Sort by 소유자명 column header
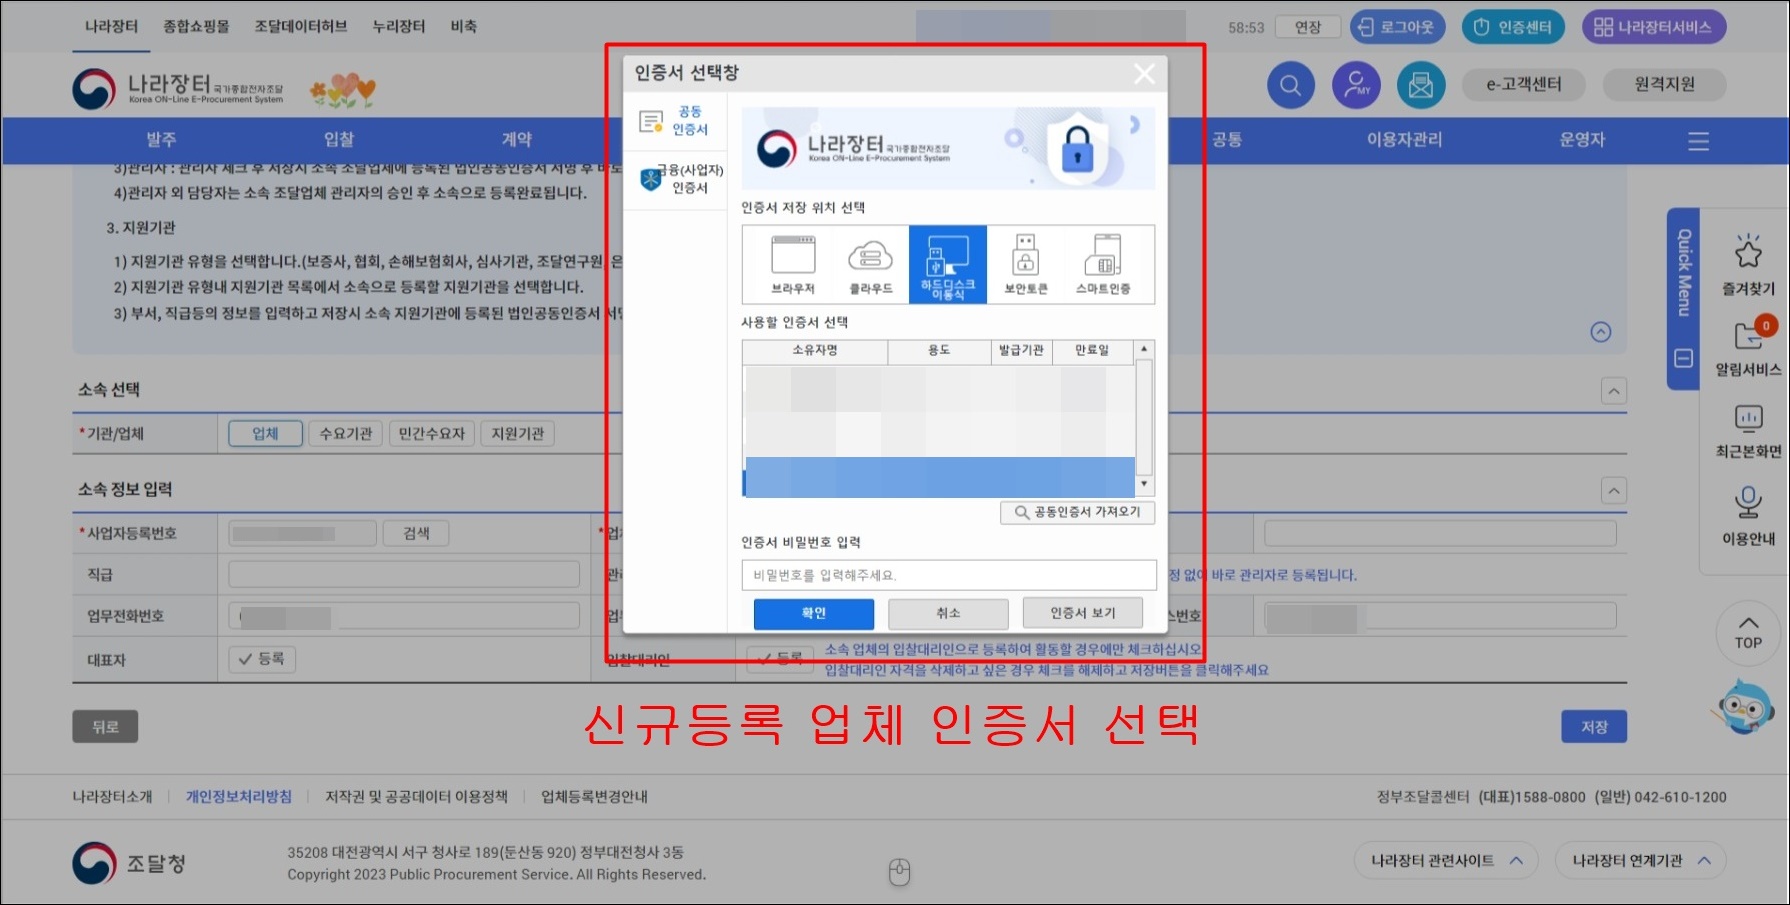The height and width of the screenshot is (905, 1790). (815, 350)
